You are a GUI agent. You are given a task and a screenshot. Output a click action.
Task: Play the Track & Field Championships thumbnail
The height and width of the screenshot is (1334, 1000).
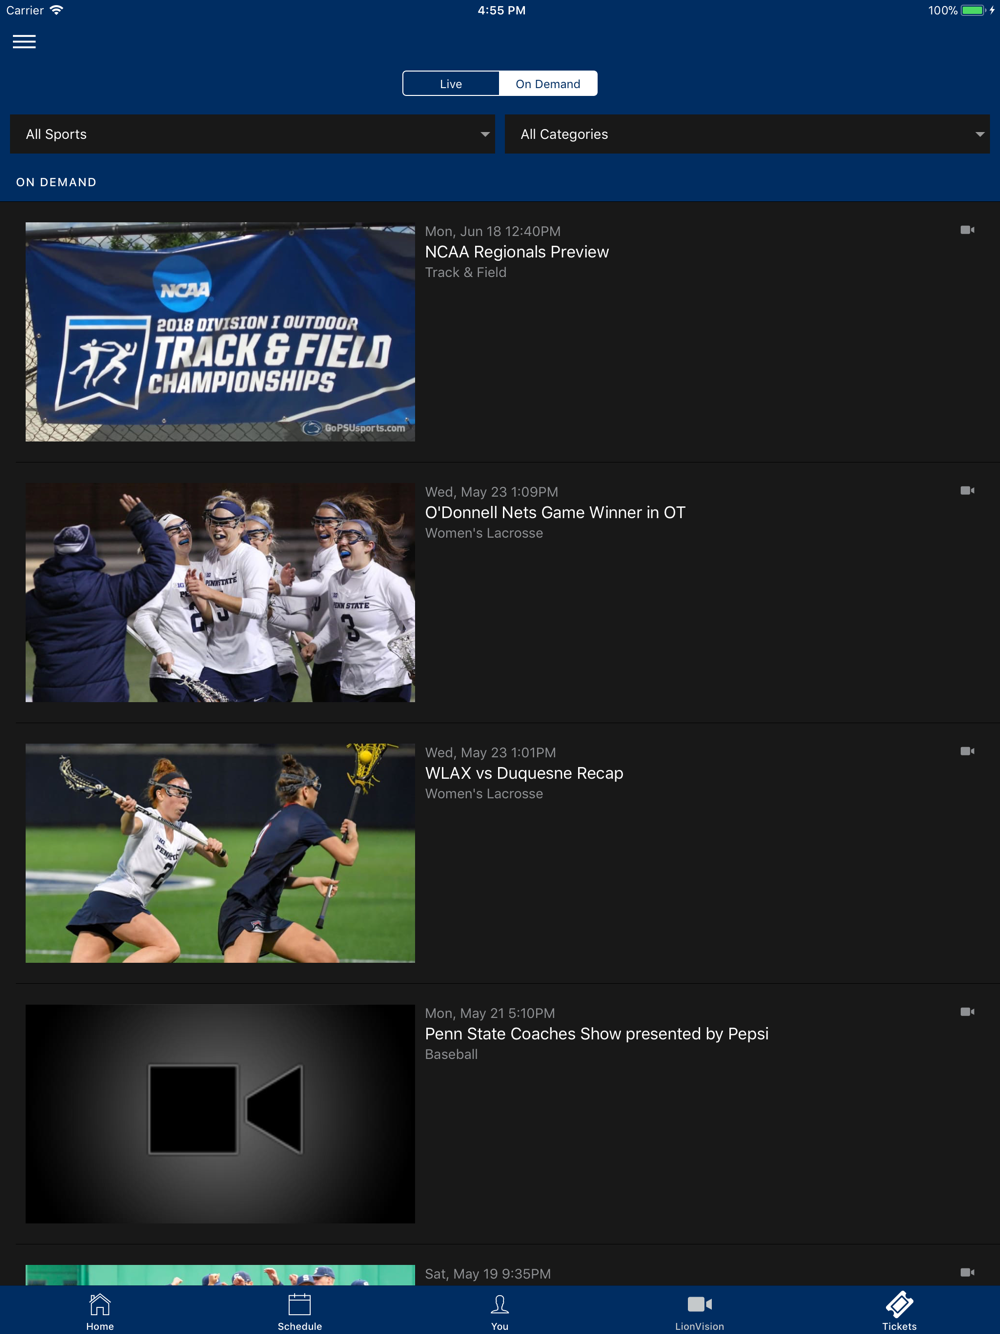220,332
